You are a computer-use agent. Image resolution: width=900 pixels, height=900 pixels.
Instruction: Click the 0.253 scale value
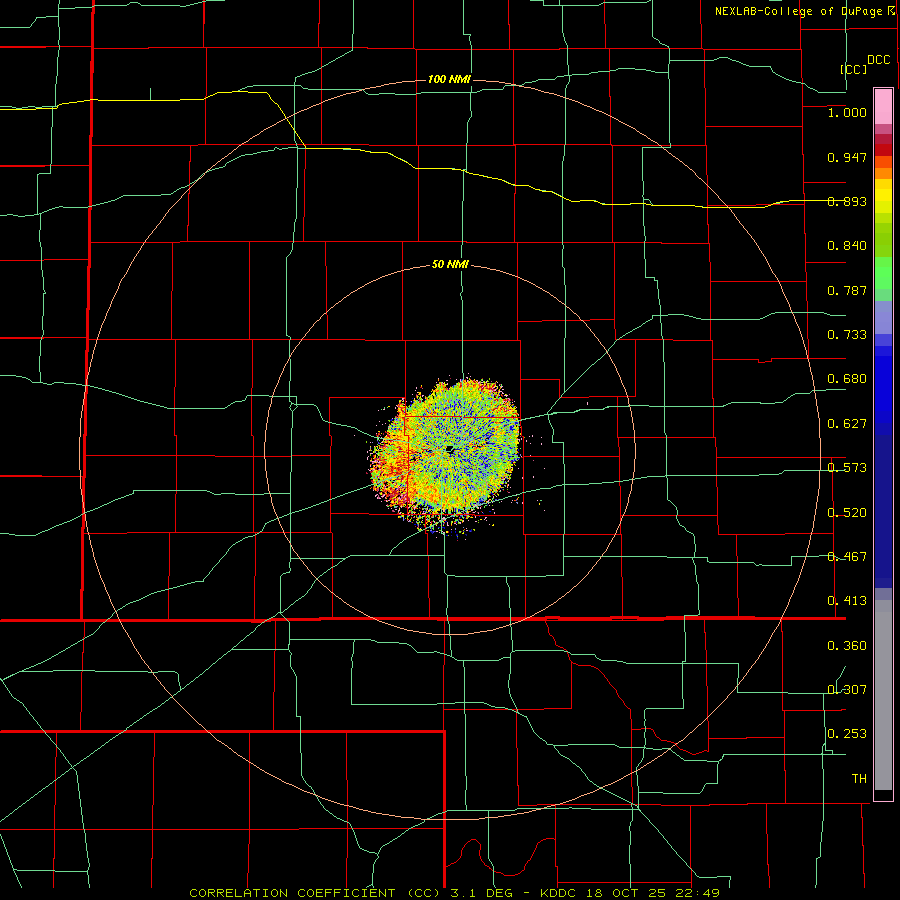click(847, 734)
